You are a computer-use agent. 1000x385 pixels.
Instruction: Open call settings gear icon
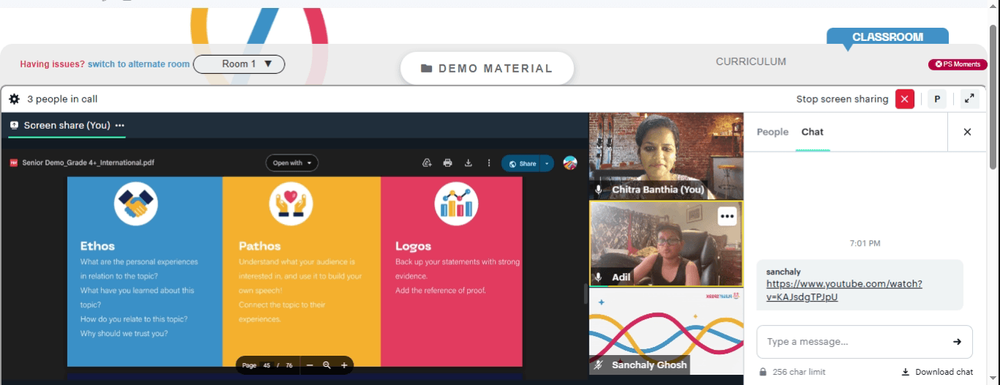click(x=14, y=99)
